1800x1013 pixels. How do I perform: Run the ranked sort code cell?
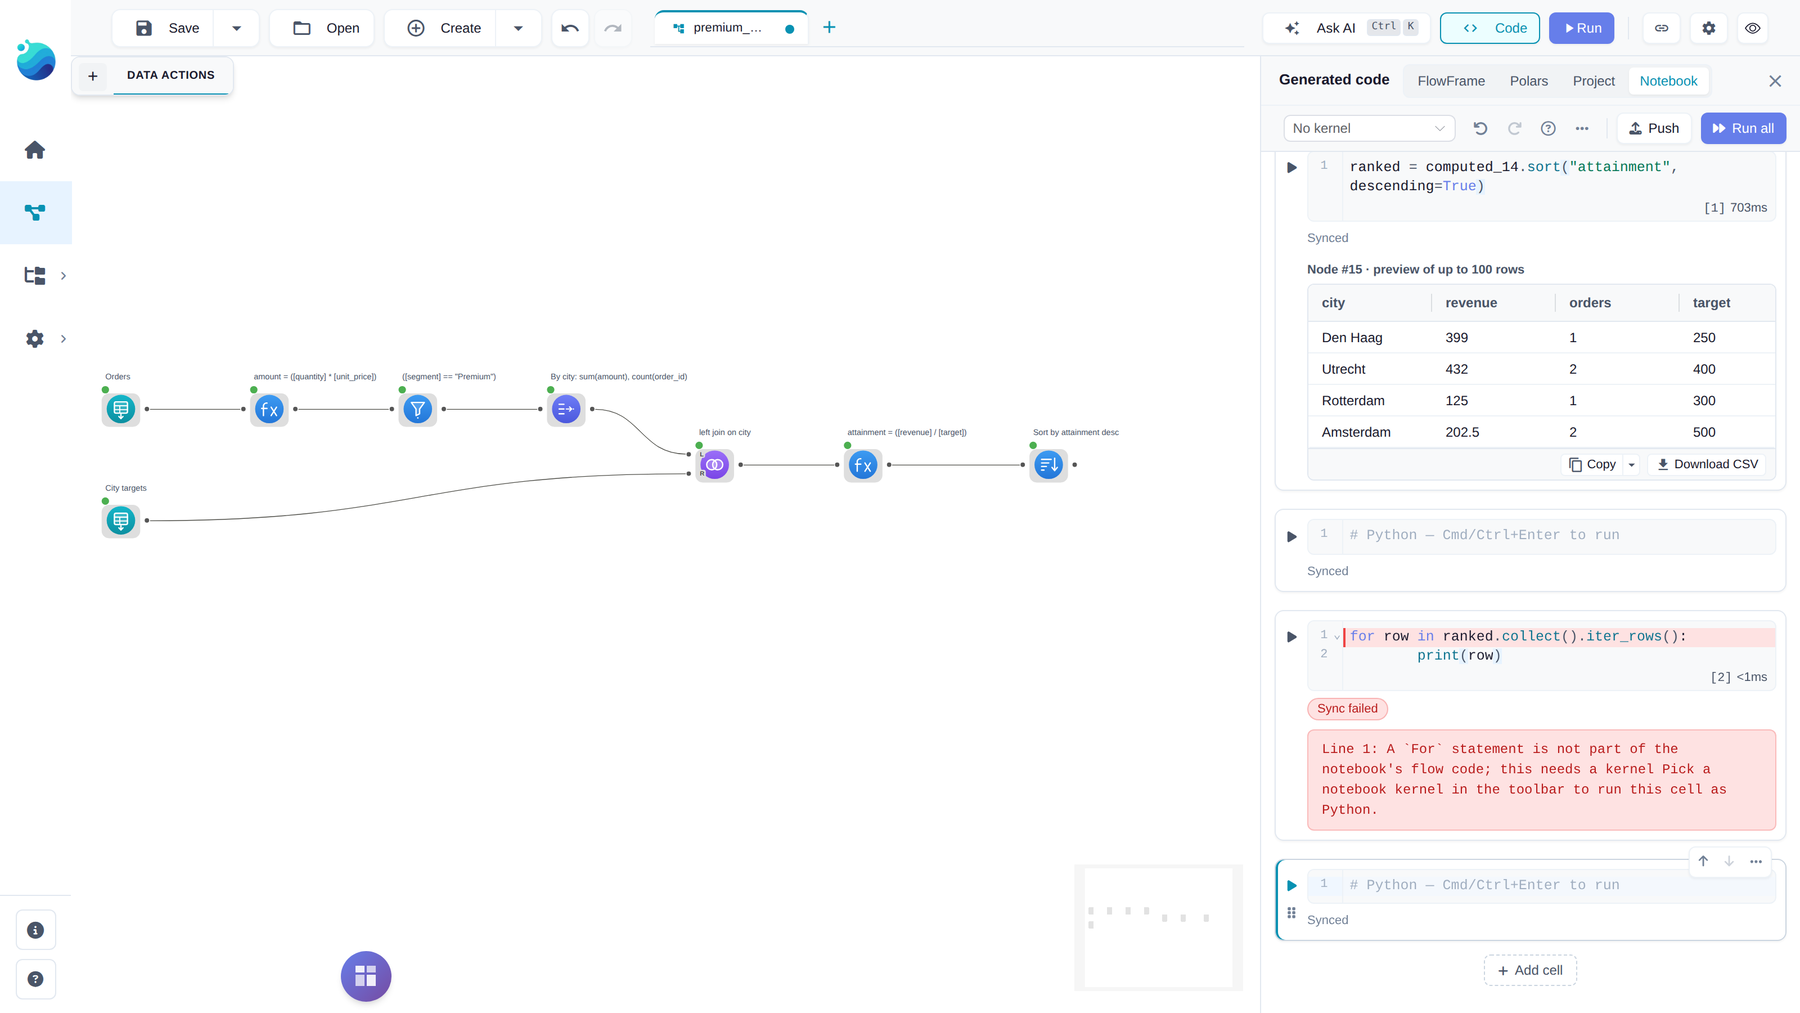[x=1292, y=168]
